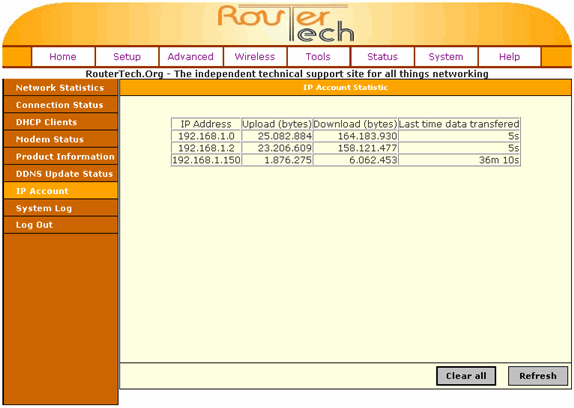This screenshot has height=408, width=574.
Task: Click download value 158.121.477
Action: (x=355, y=148)
